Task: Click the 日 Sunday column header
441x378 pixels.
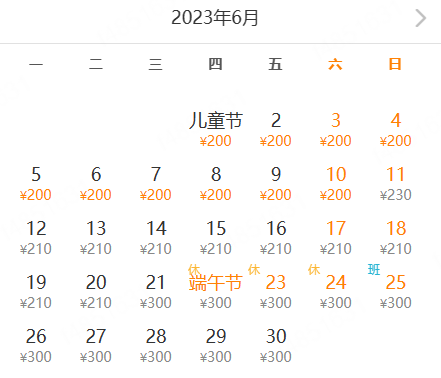Action: pyautogui.click(x=395, y=64)
